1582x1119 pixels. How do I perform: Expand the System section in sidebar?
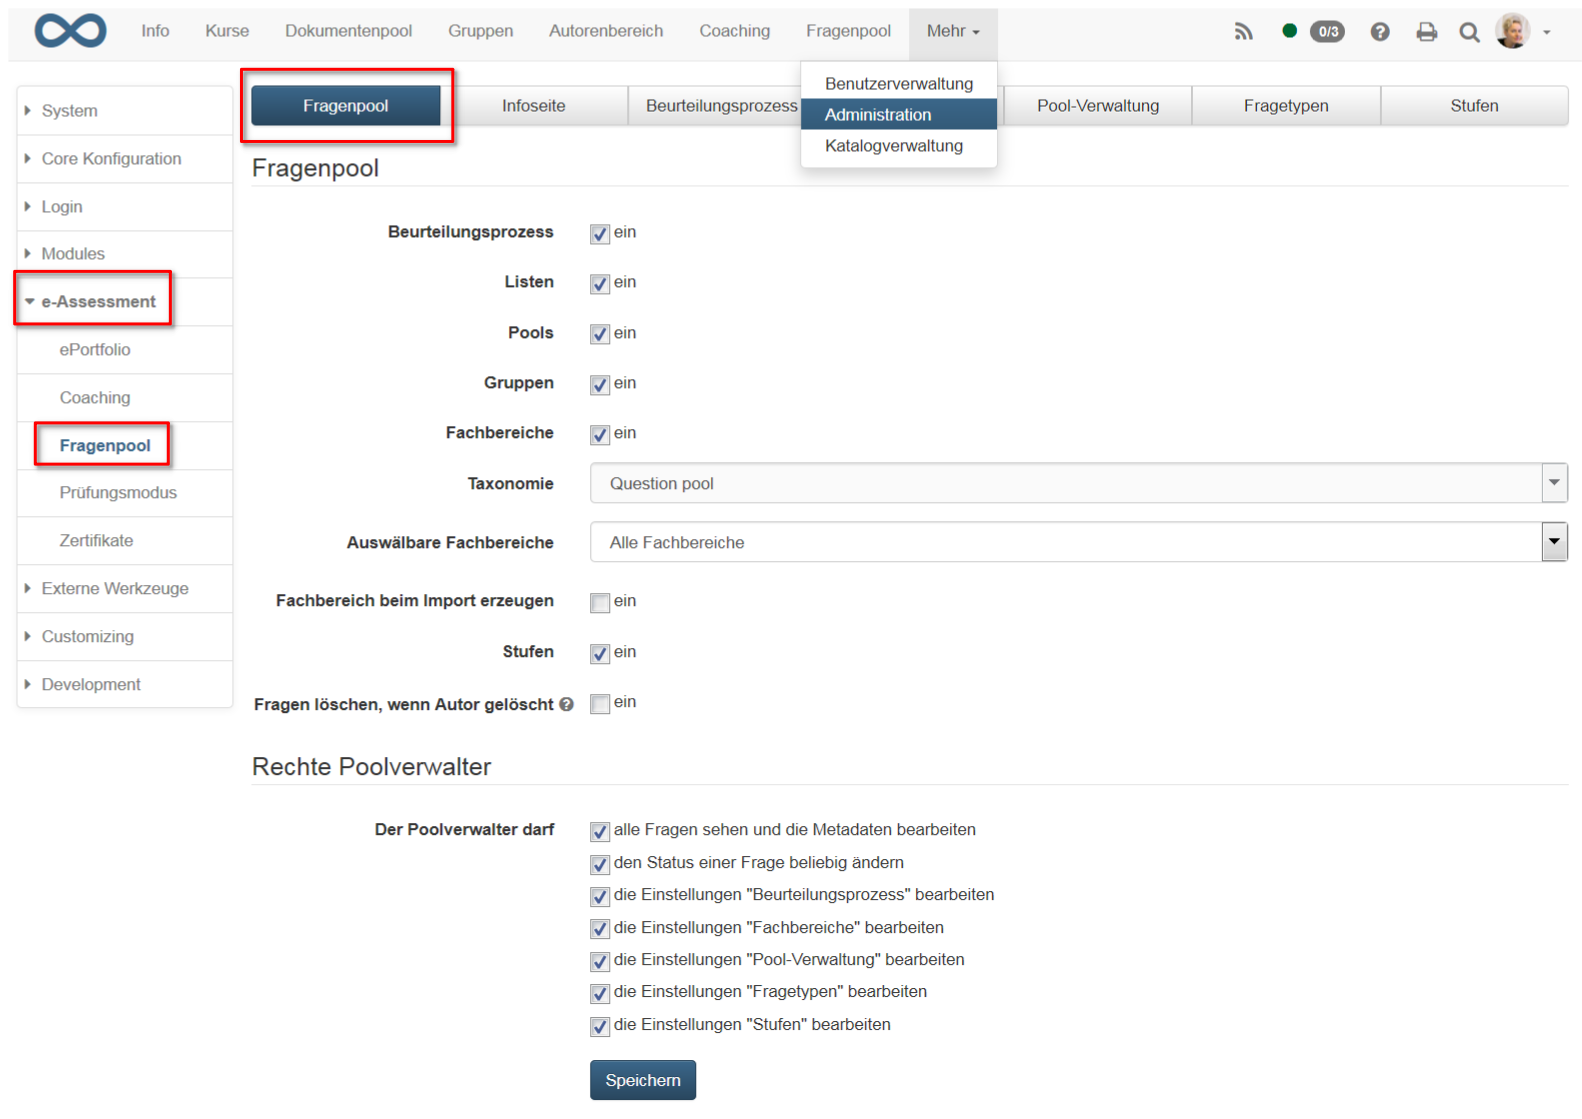tap(70, 111)
